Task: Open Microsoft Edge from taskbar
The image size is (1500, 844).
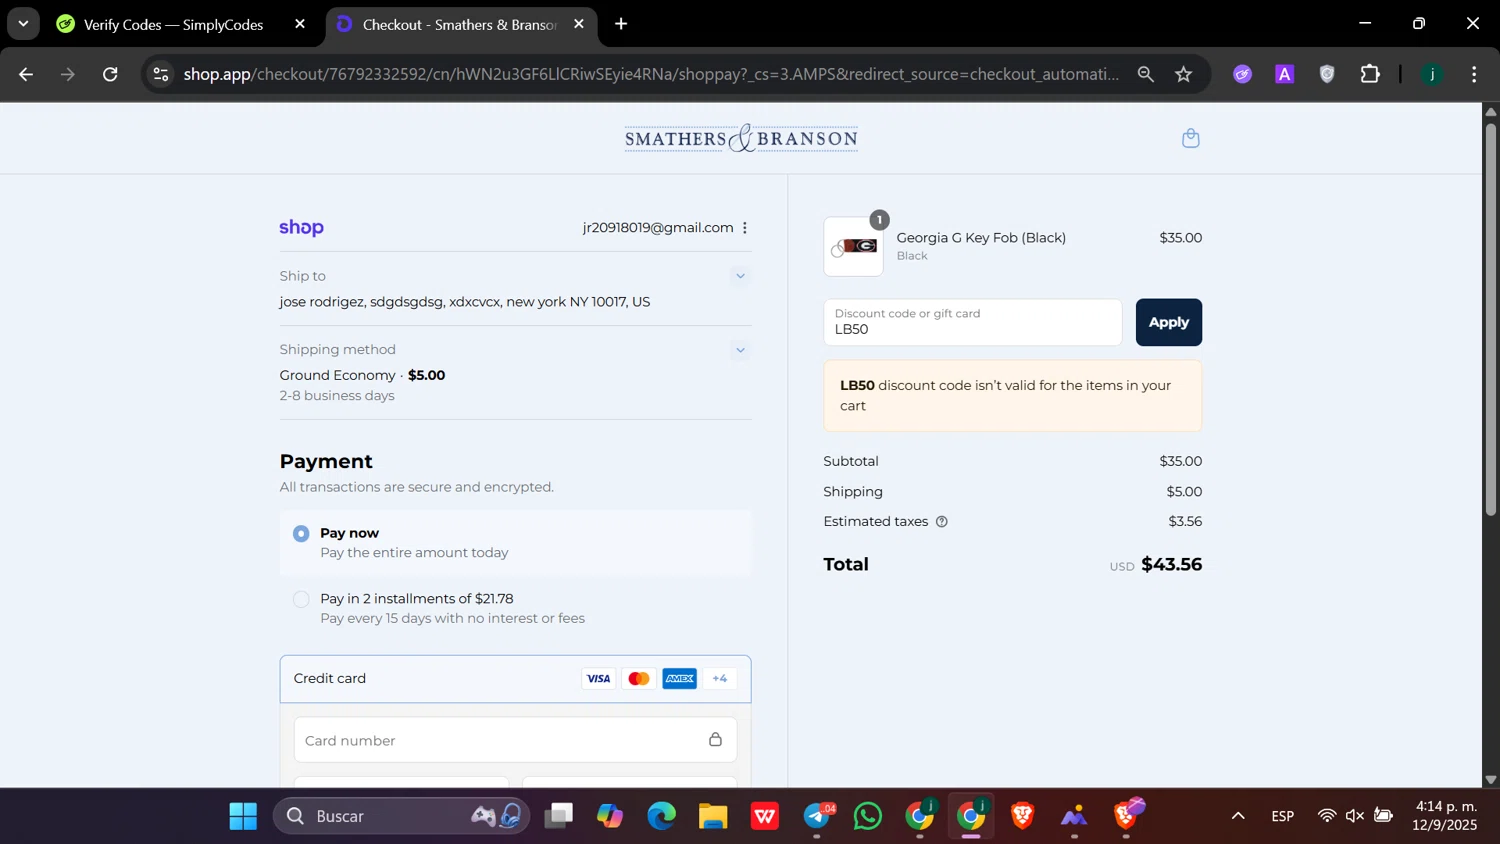Action: pos(661,816)
